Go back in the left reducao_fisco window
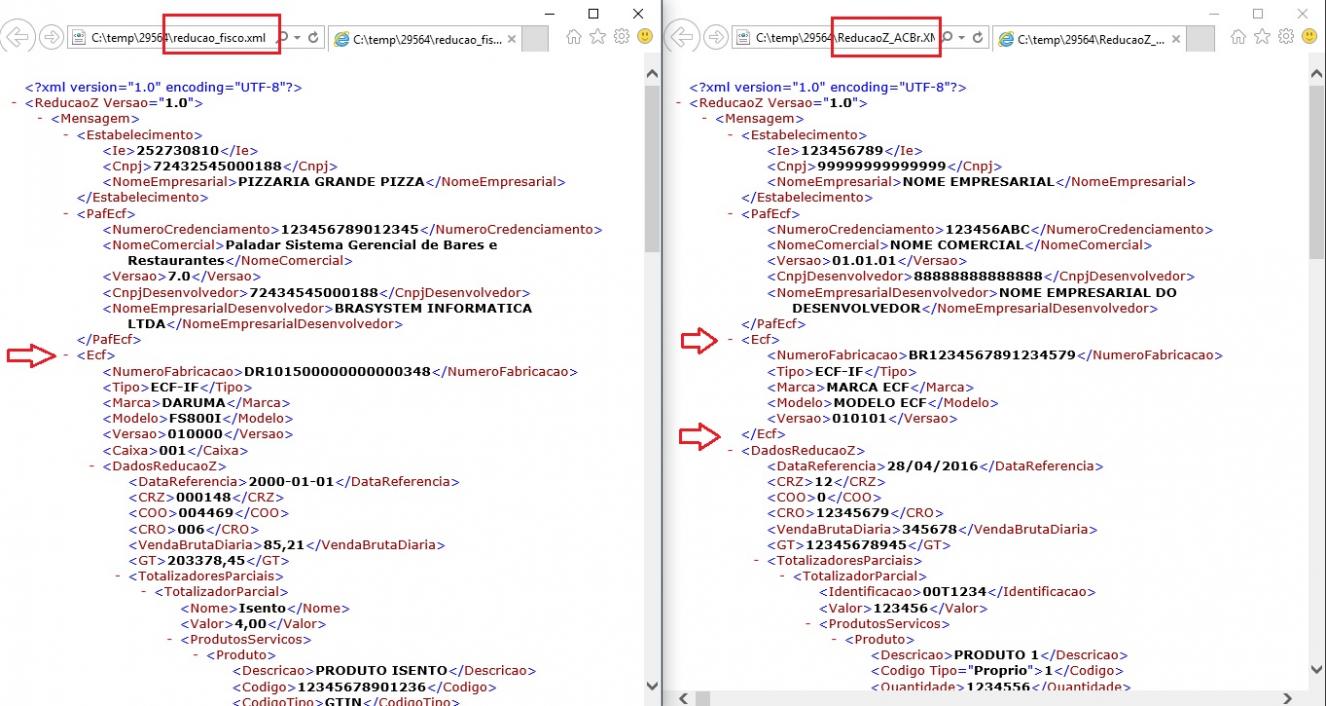Screen dimensions: 1326x706 (17, 37)
